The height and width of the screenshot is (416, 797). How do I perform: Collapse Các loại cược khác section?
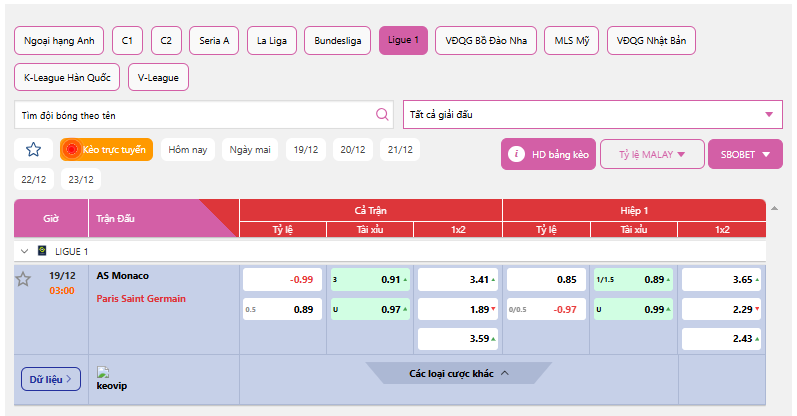[458, 374]
